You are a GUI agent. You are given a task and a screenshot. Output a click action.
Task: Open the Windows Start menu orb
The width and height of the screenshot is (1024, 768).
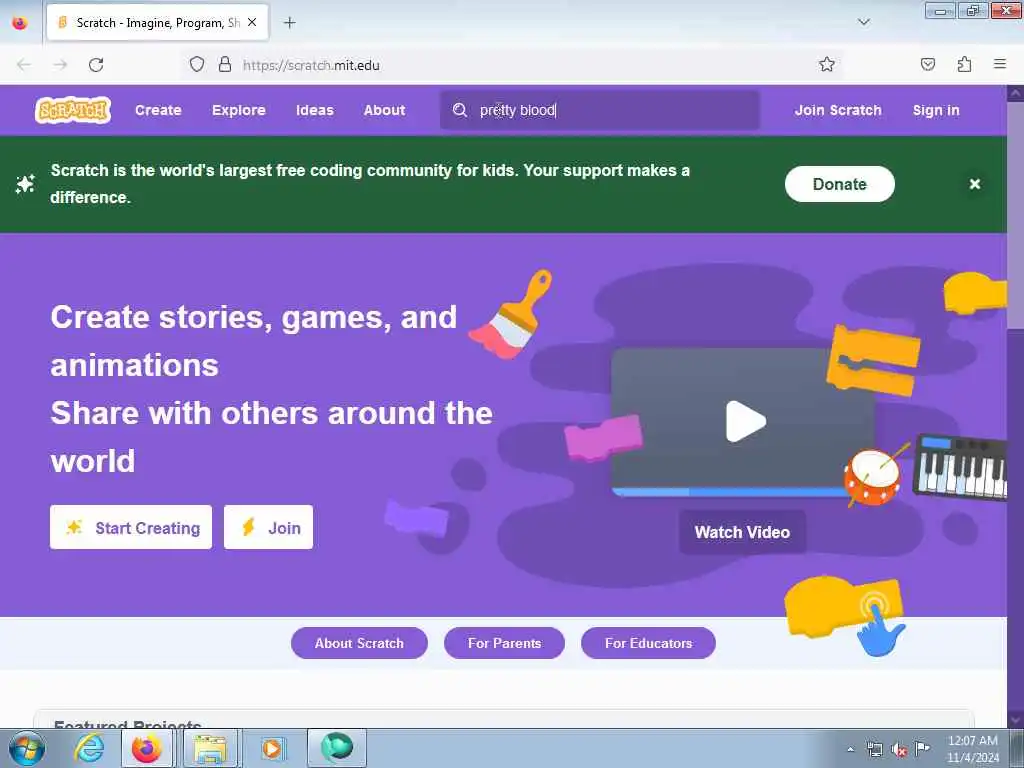27,748
